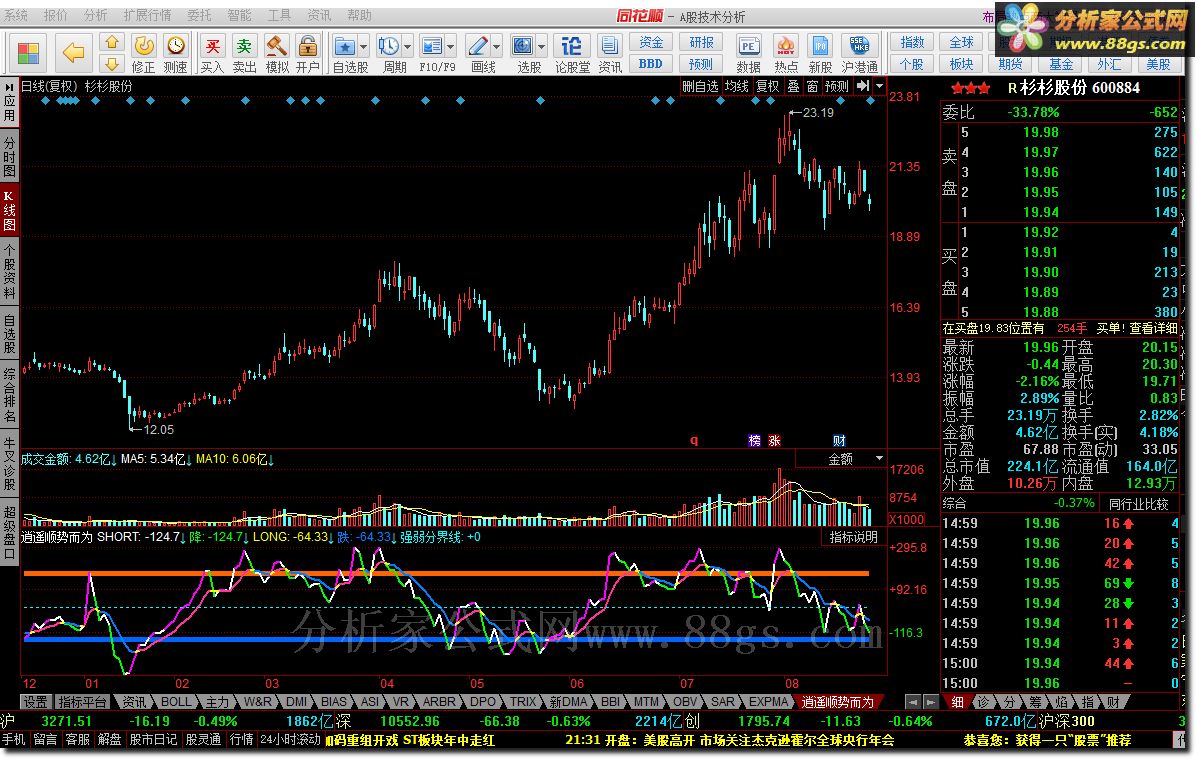
Task: Expand the 自选股 dropdown arrow
Action: (x=363, y=47)
